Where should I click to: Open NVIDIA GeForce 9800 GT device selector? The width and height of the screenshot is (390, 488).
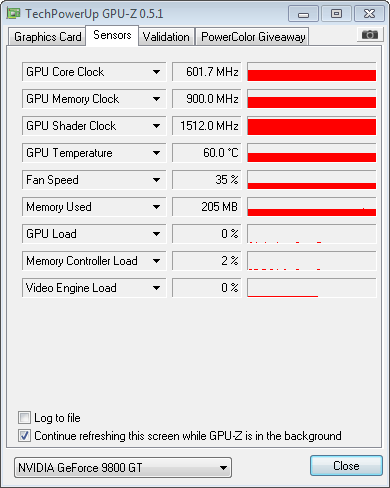123,467
